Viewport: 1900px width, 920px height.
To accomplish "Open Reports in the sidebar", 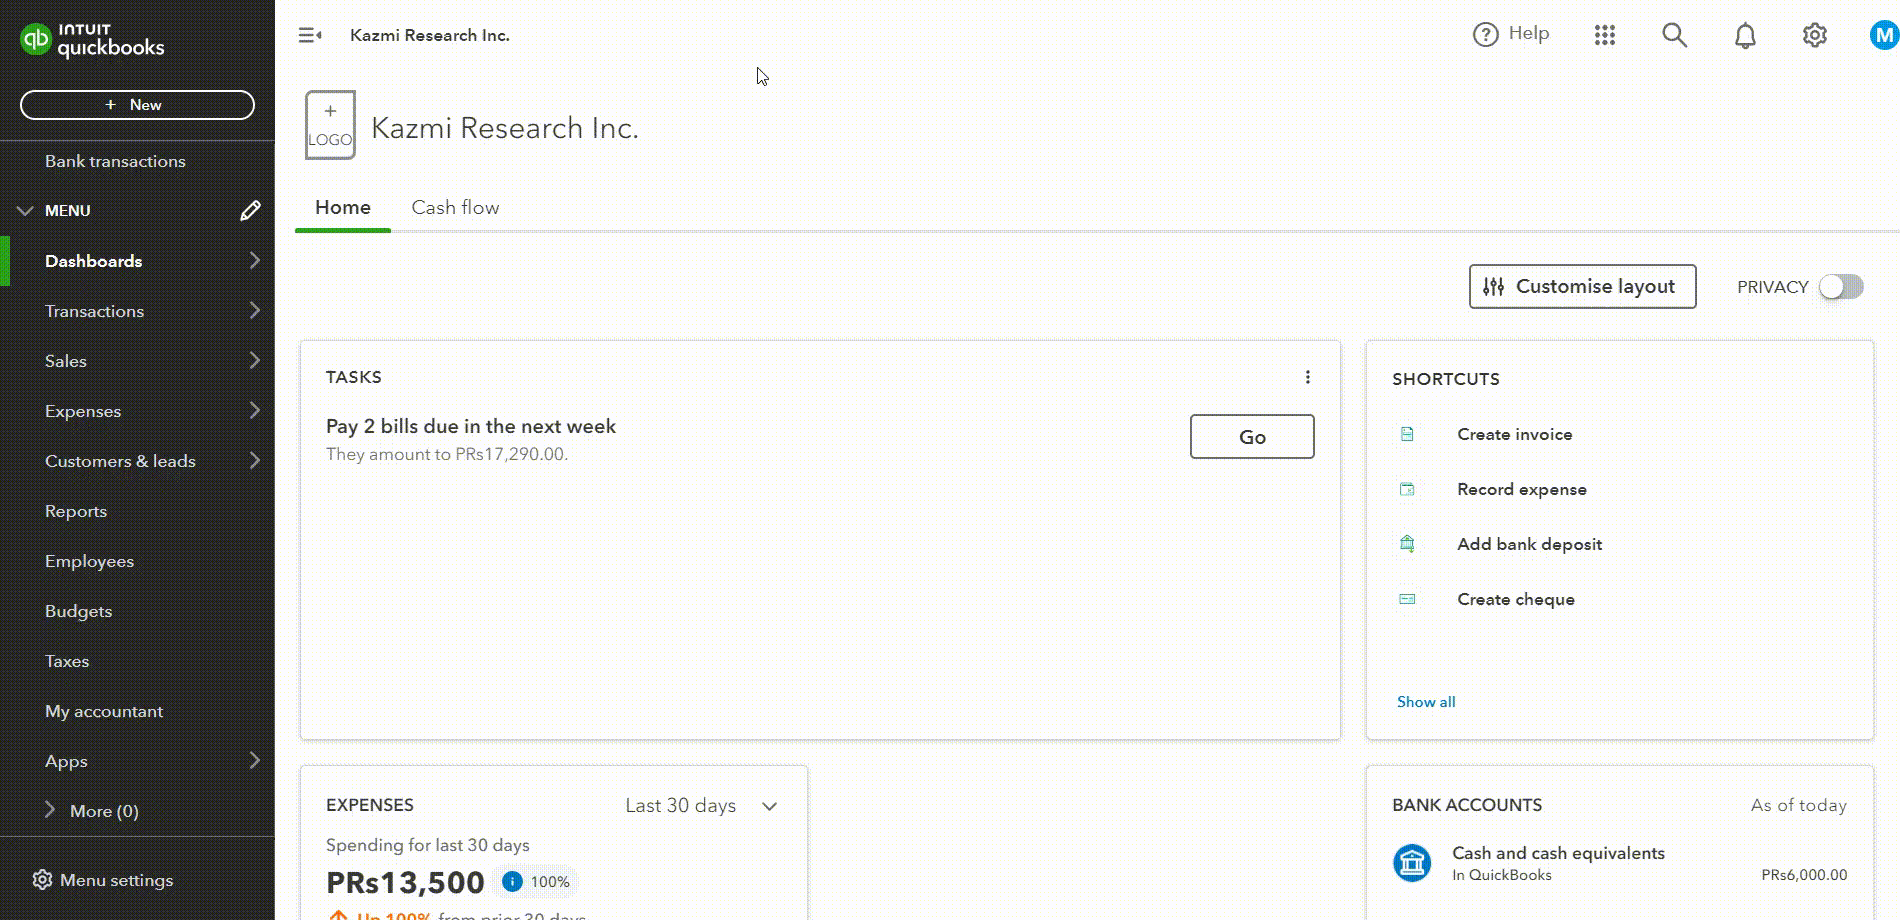I will [76, 511].
